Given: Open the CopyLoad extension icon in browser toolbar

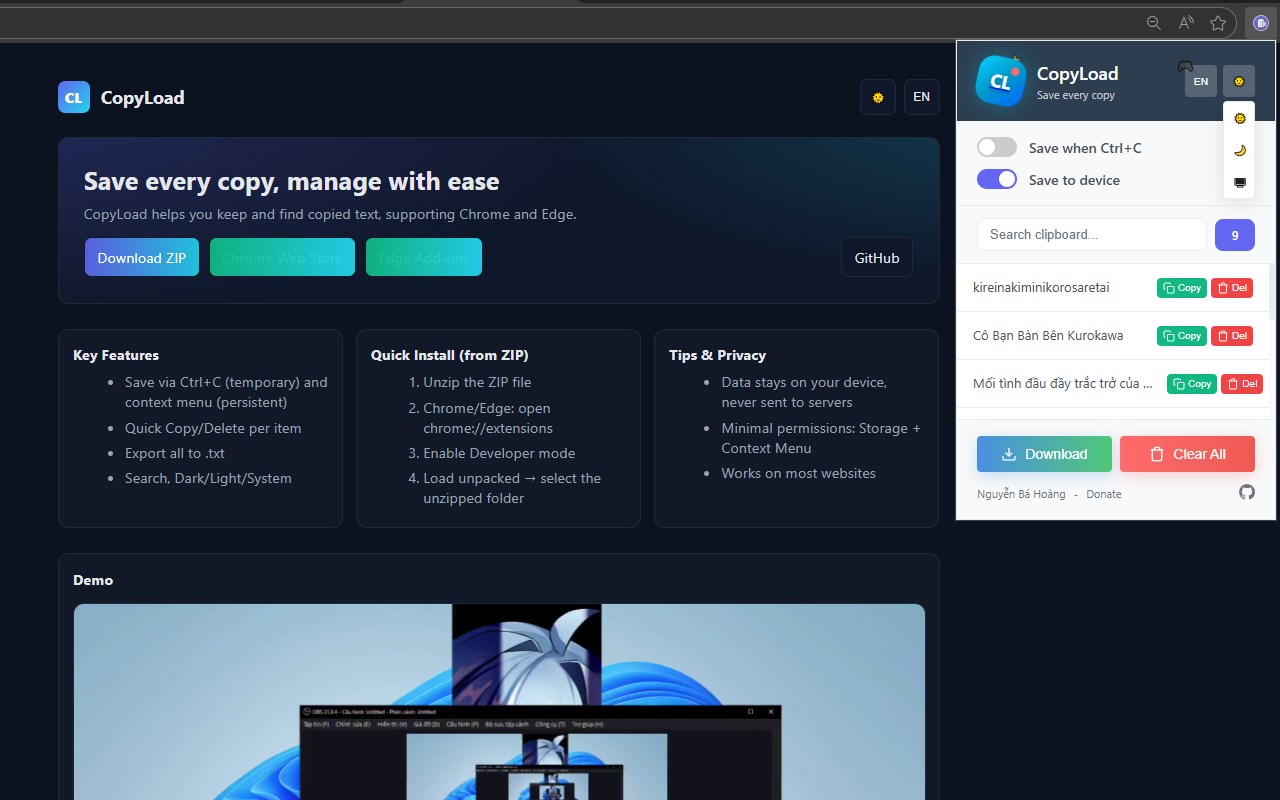Looking at the screenshot, I should 1260,22.
